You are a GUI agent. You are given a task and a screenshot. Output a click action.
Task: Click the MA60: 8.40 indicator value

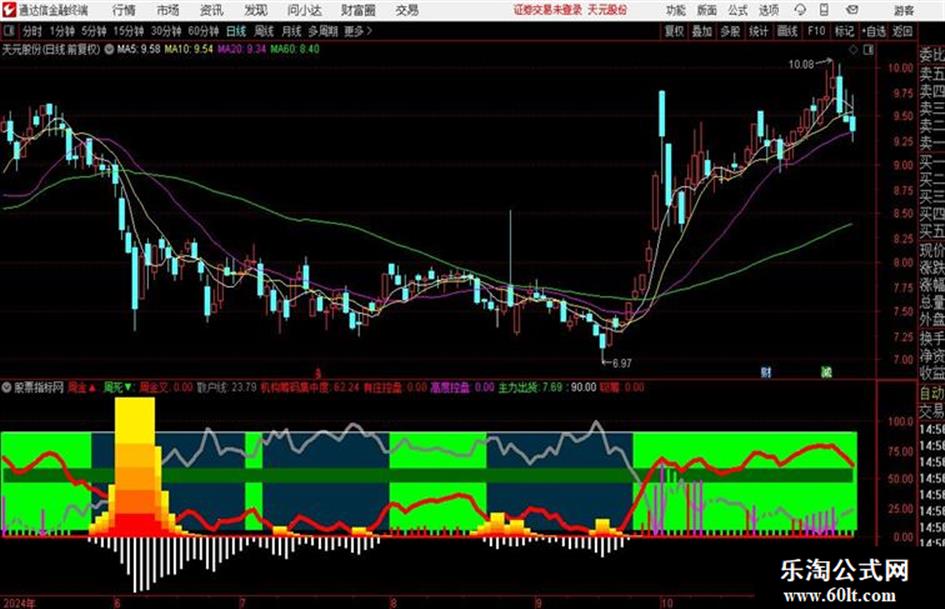point(295,49)
